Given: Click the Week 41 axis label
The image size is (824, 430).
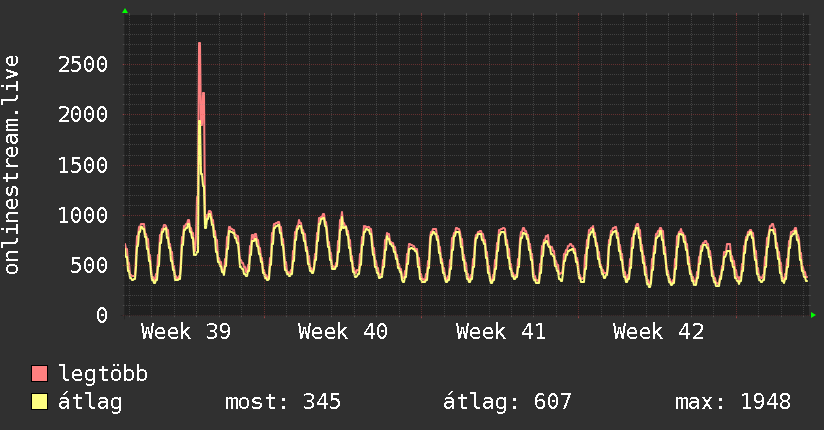Looking at the screenshot, I should click(x=501, y=332).
